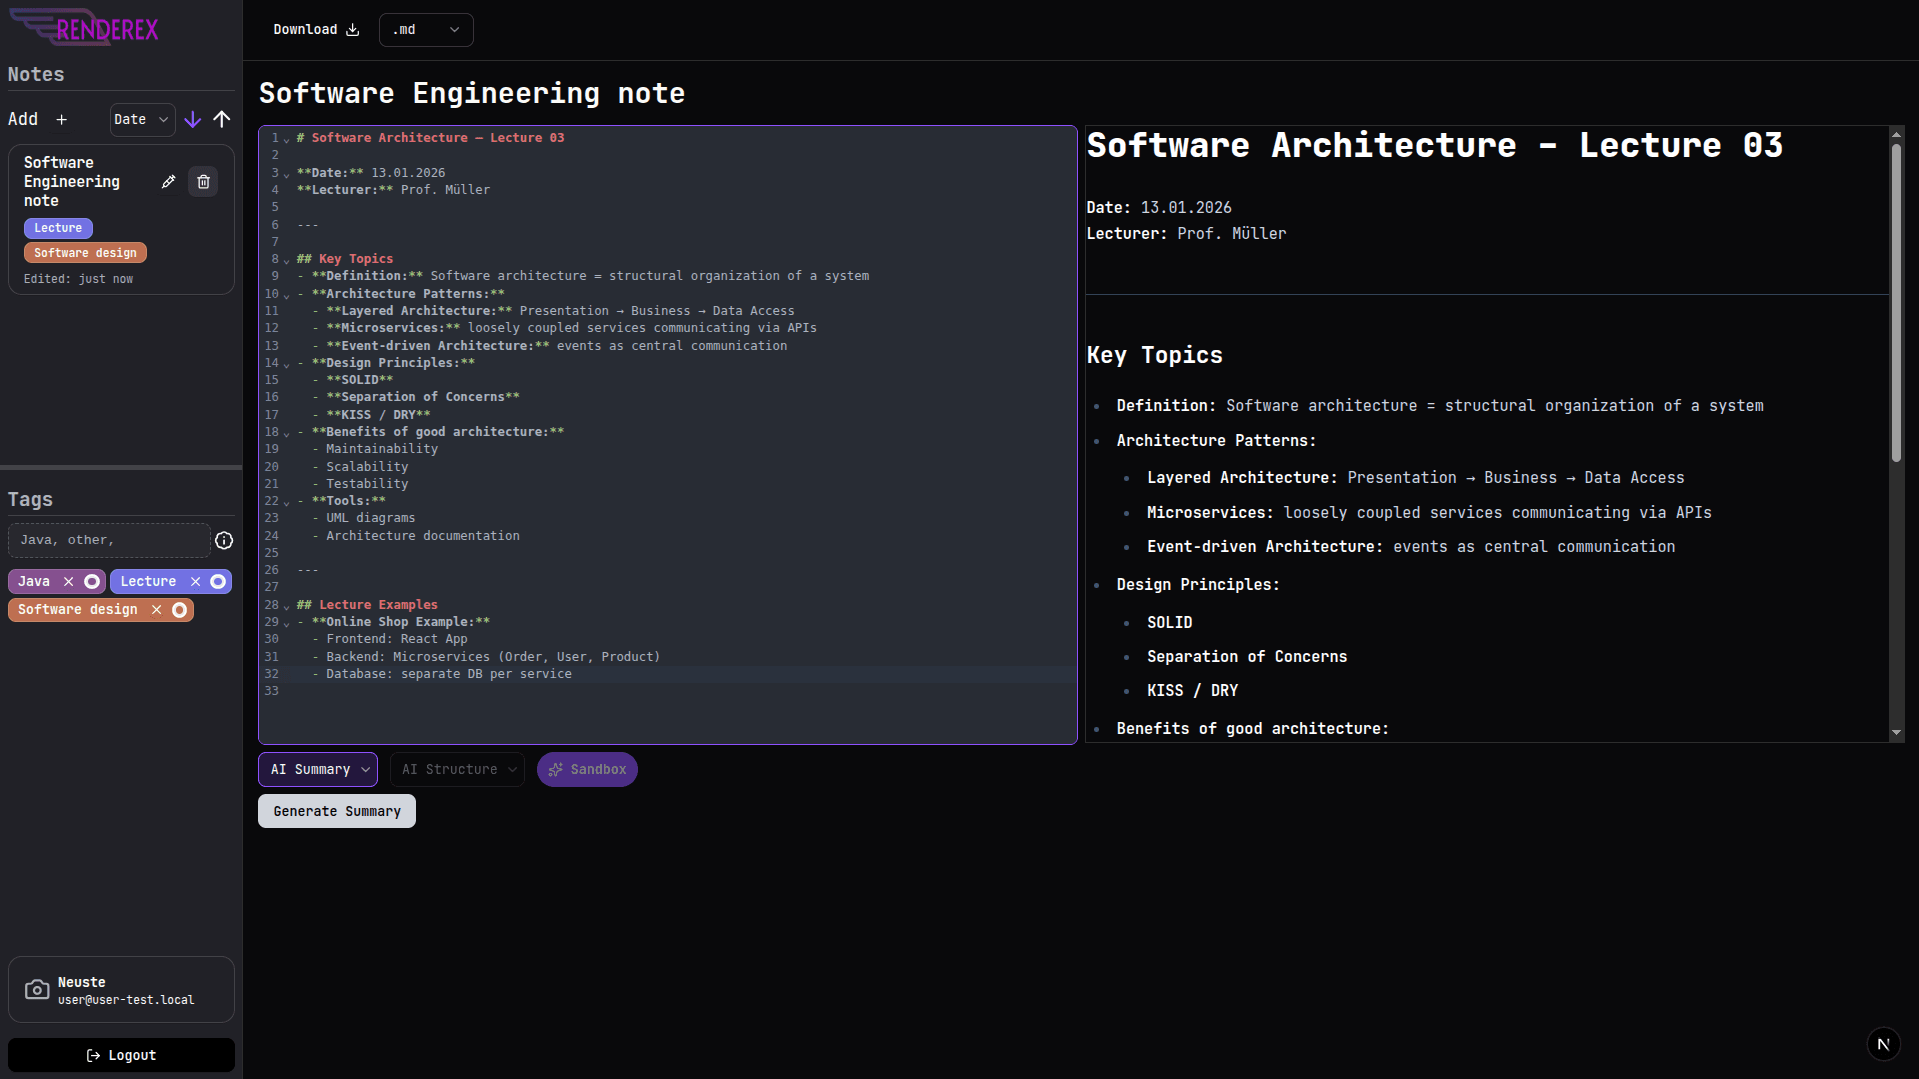Viewport: 1919px width, 1079px height.
Task: Click the pencil edit icon on the note card
Action: click(168, 182)
